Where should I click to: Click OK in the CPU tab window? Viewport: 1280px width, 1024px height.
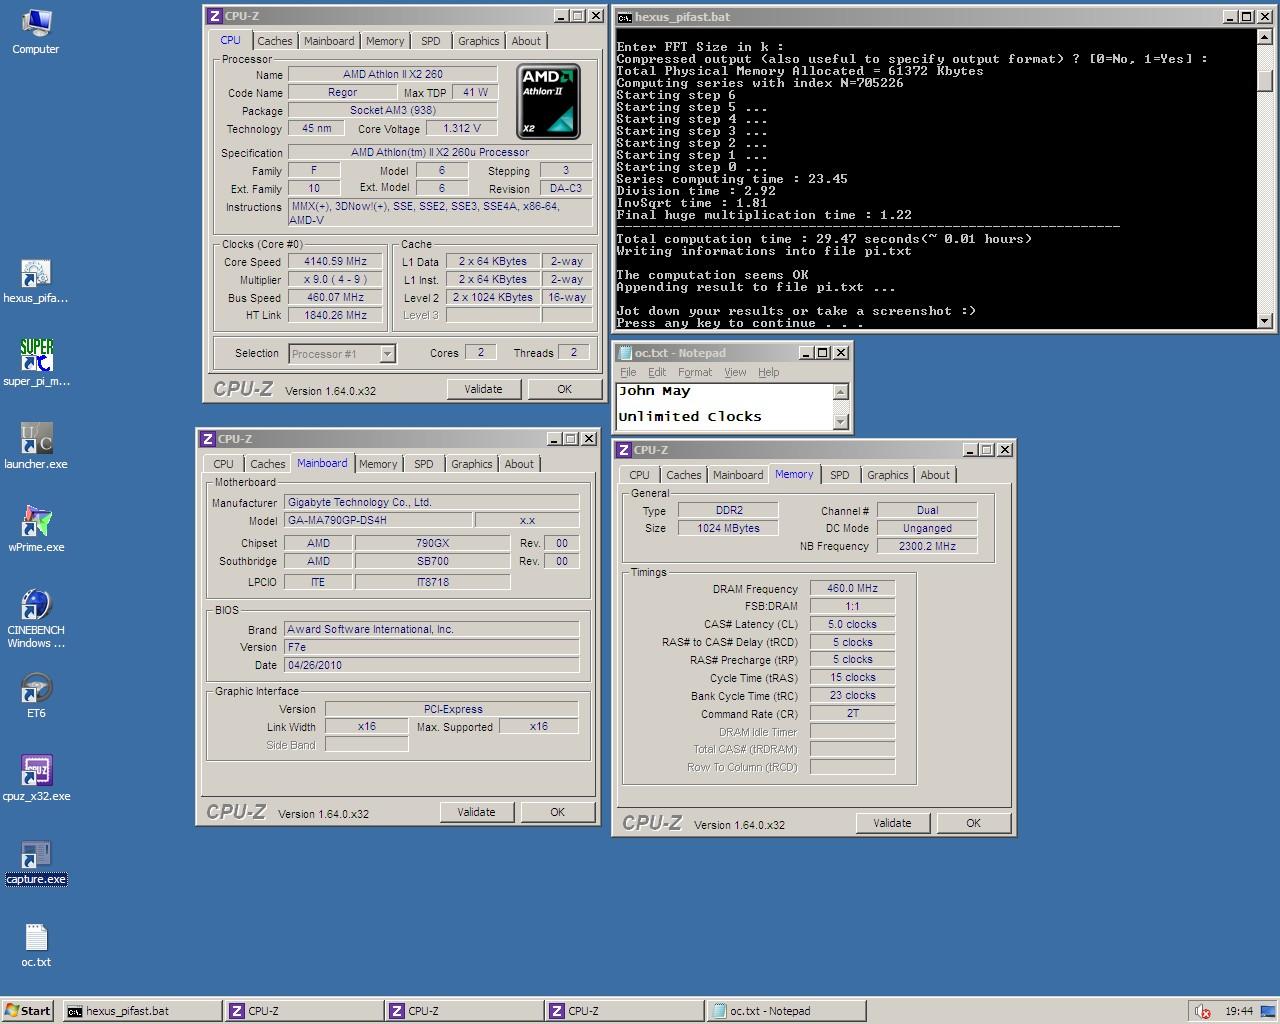[564, 389]
